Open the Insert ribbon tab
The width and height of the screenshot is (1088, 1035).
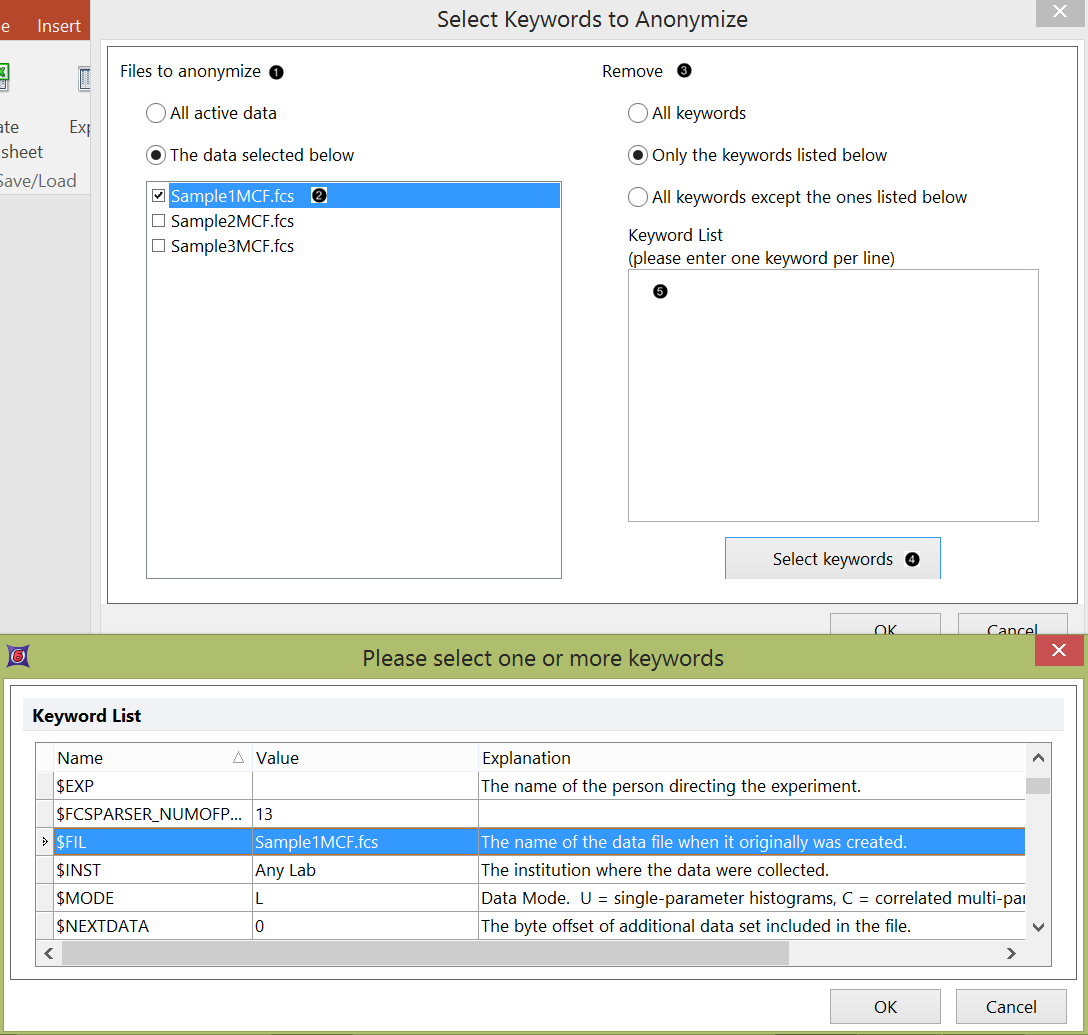(x=59, y=26)
